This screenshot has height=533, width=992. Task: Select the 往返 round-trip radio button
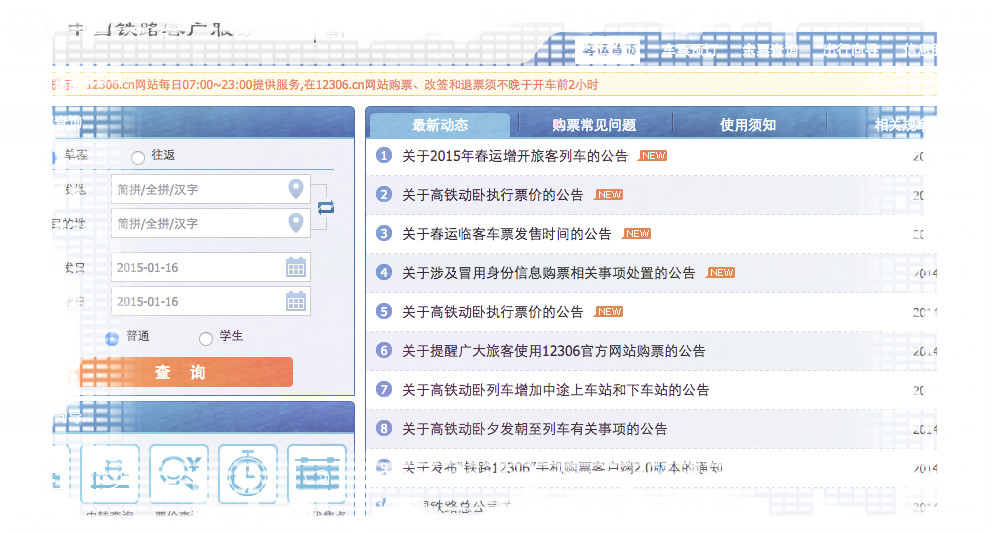click(x=138, y=157)
